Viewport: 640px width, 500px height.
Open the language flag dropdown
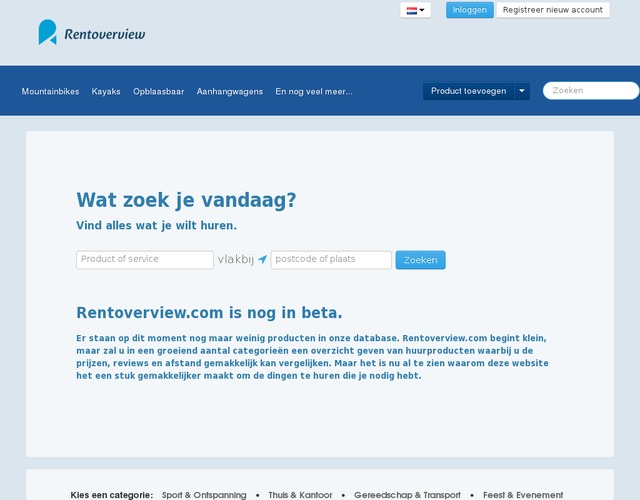pyautogui.click(x=416, y=10)
